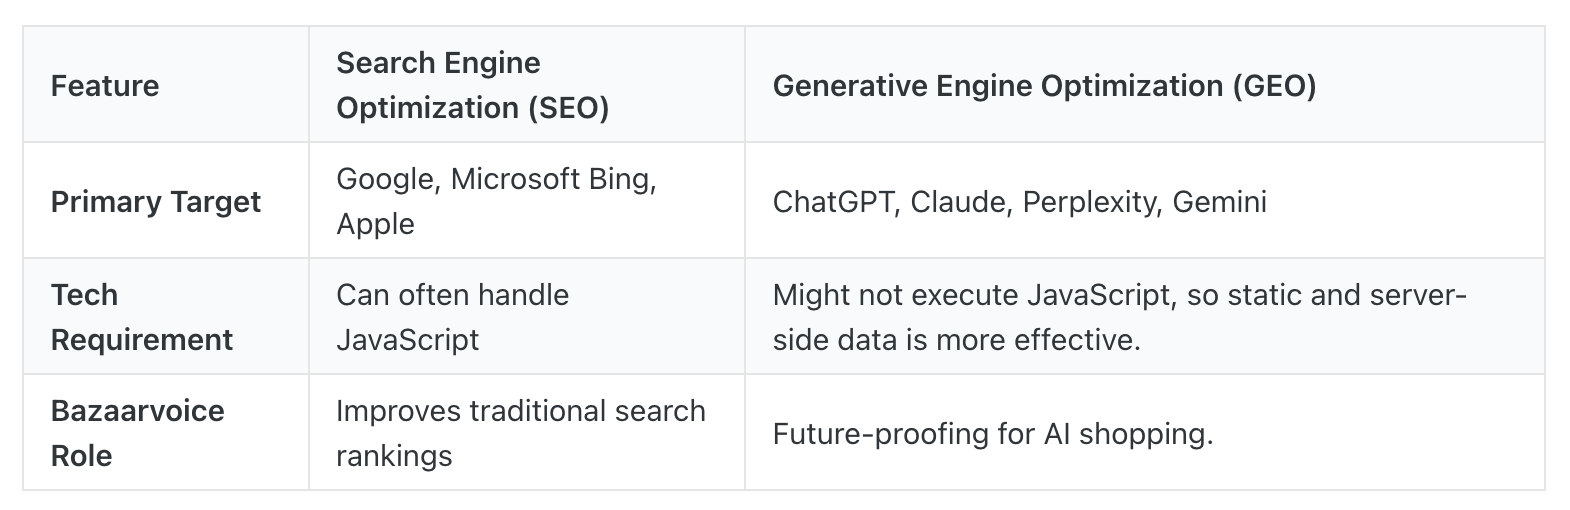Viewport: 1570px width, 510px height.
Task: Click "Microsoft Bing" in the Primary Target row
Action: (551, 179)
